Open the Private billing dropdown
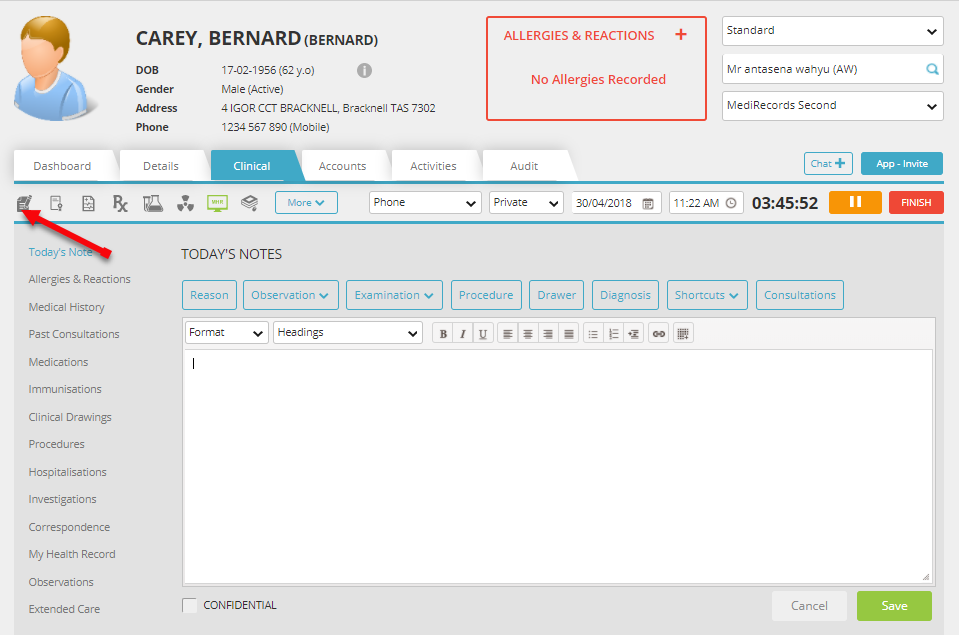This screenshot has width=959, height=635. tap(526, 202)
